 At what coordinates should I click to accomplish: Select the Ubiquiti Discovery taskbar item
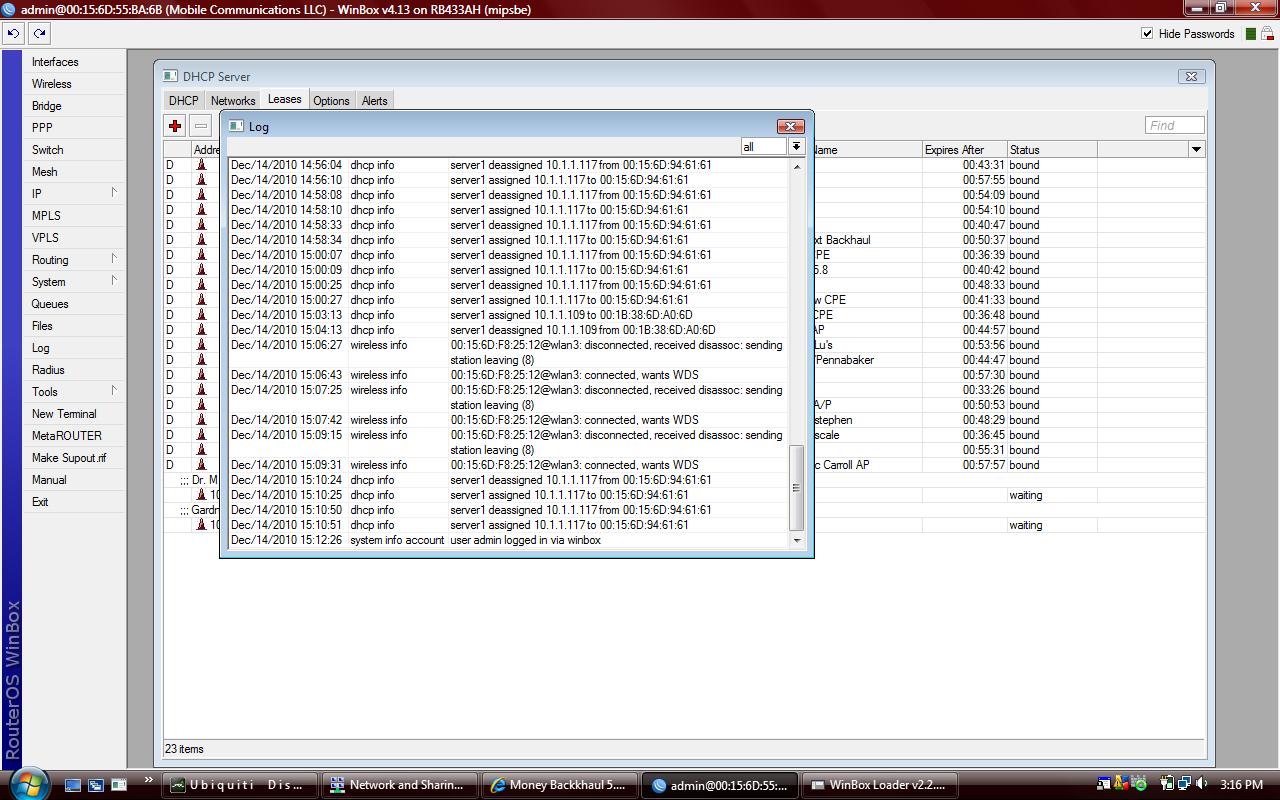(238, 784)
